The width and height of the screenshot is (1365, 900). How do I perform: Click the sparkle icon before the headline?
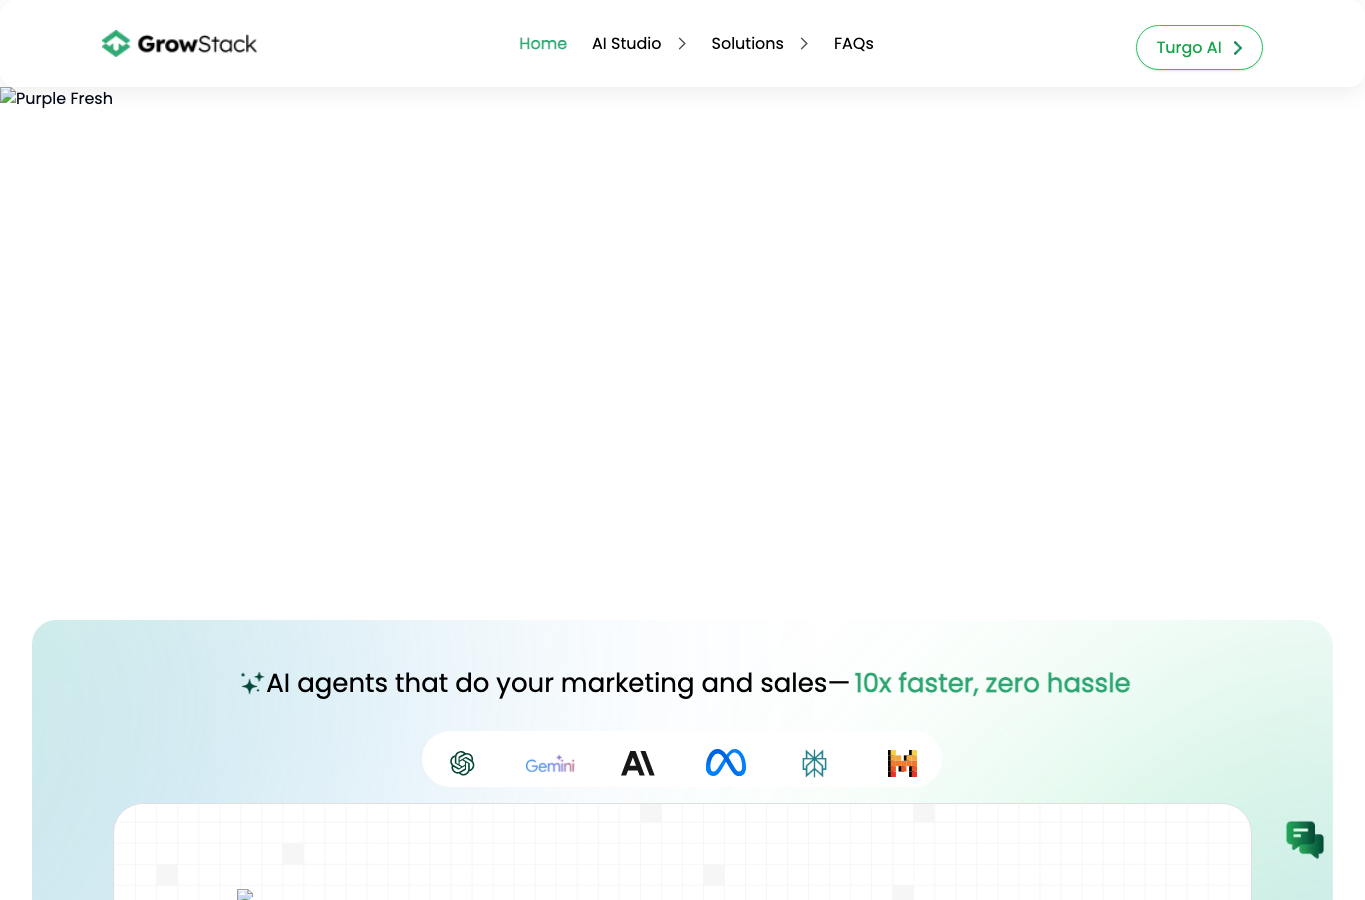pyautogui.click(x=252, y=683)
